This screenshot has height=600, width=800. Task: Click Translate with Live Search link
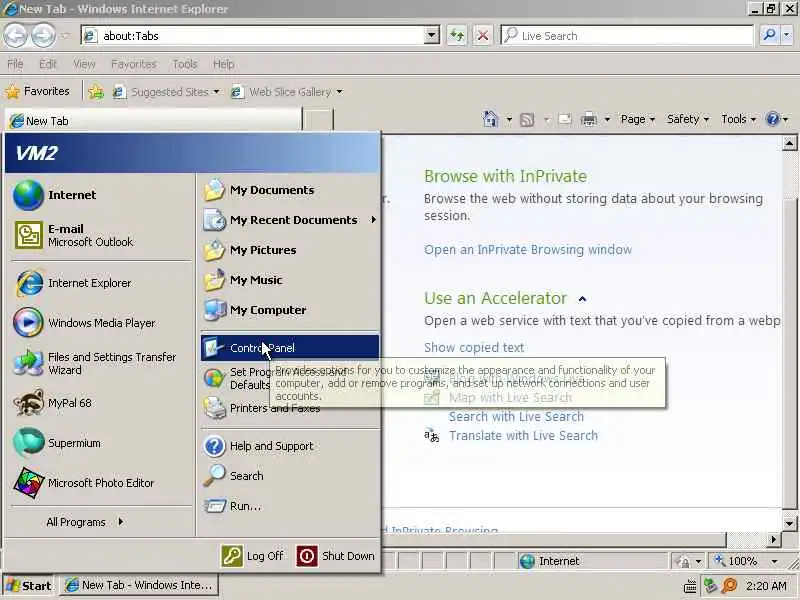coord(523,435)
